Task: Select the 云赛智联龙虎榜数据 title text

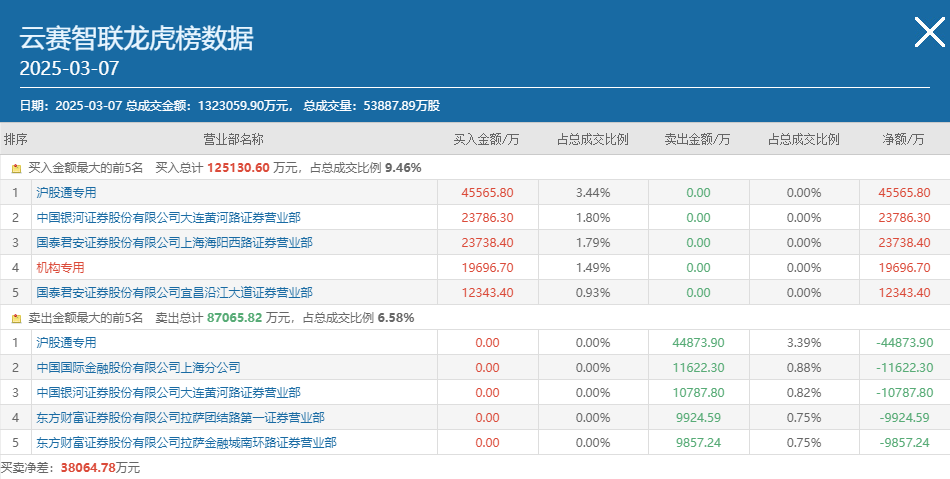Action: click(136, 39)
